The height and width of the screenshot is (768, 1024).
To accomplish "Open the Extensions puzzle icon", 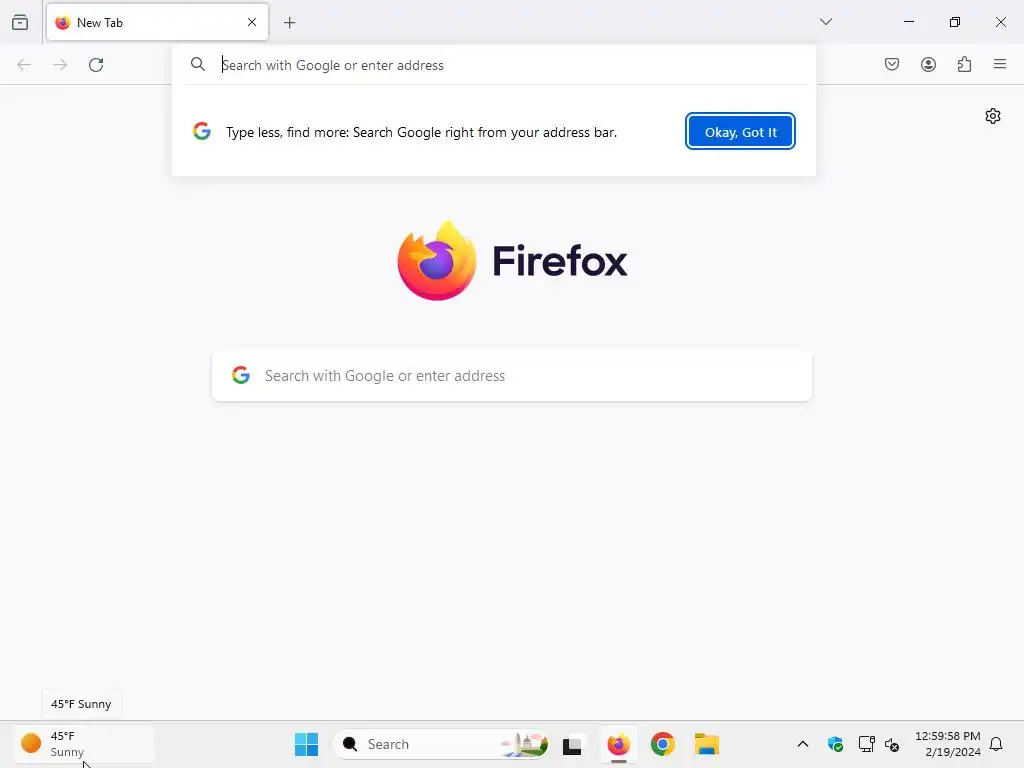I will [x=965, y=64].
